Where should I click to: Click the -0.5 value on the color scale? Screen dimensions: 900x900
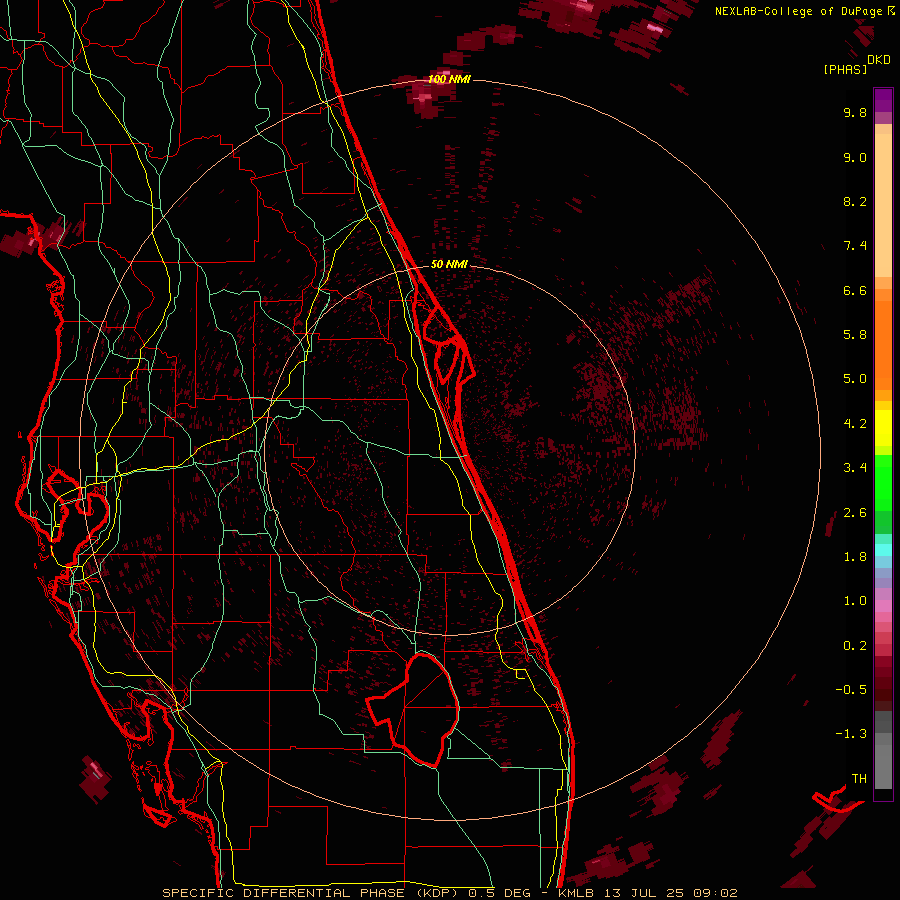coord(851,690)
